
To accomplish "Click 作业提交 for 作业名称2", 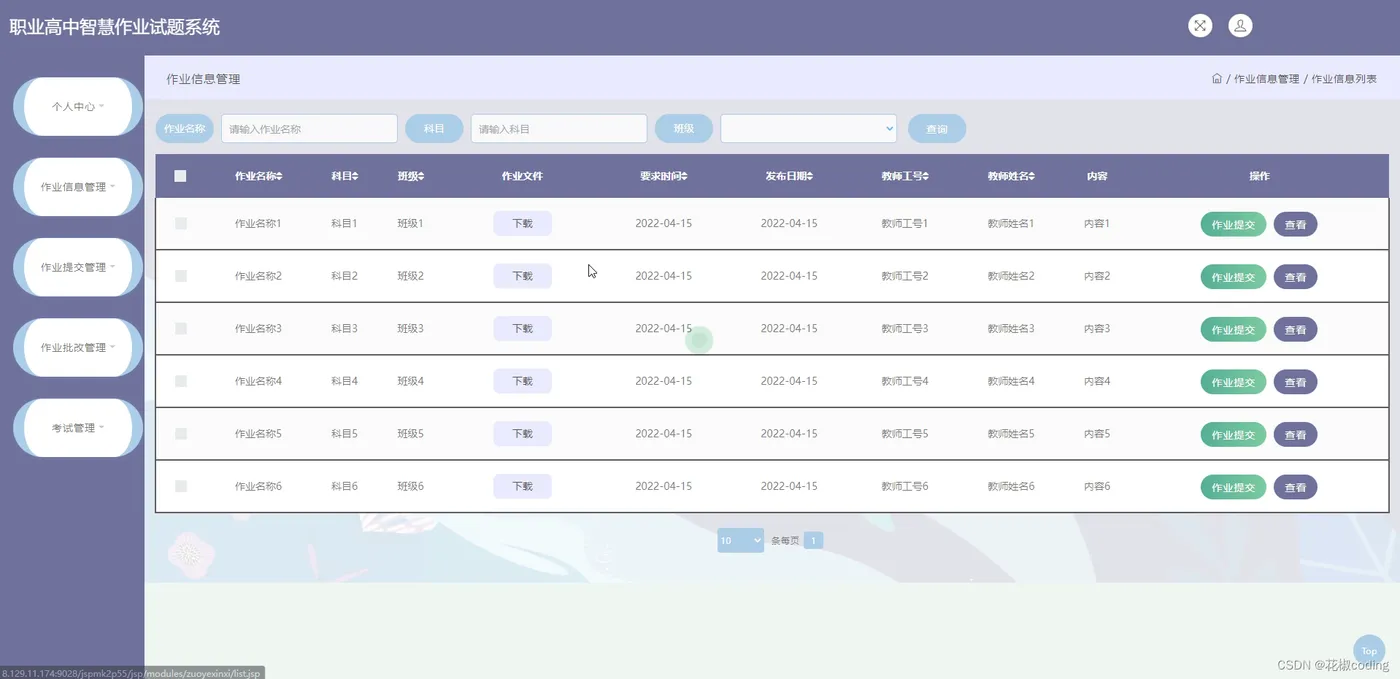I will click(1233, 277).
